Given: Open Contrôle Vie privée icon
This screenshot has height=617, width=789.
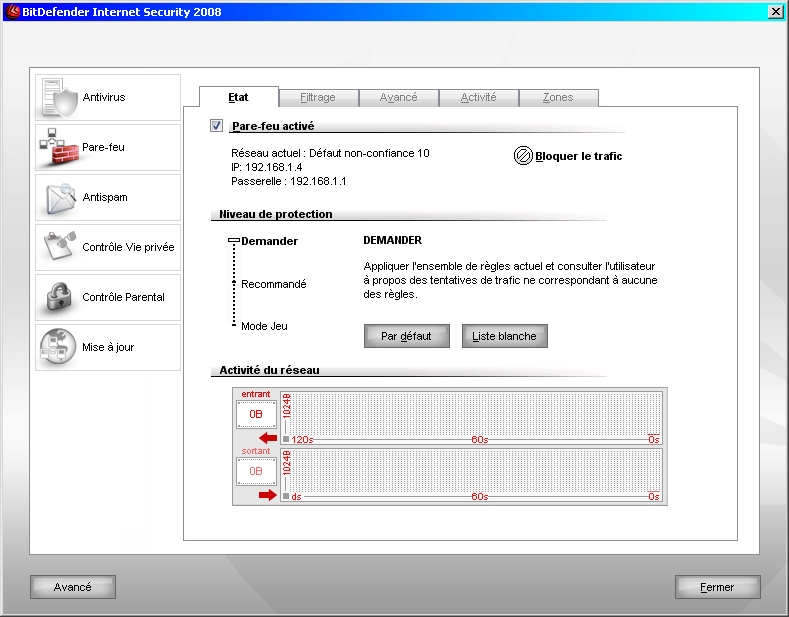Looking at the screenshot, I should point(58,247).
